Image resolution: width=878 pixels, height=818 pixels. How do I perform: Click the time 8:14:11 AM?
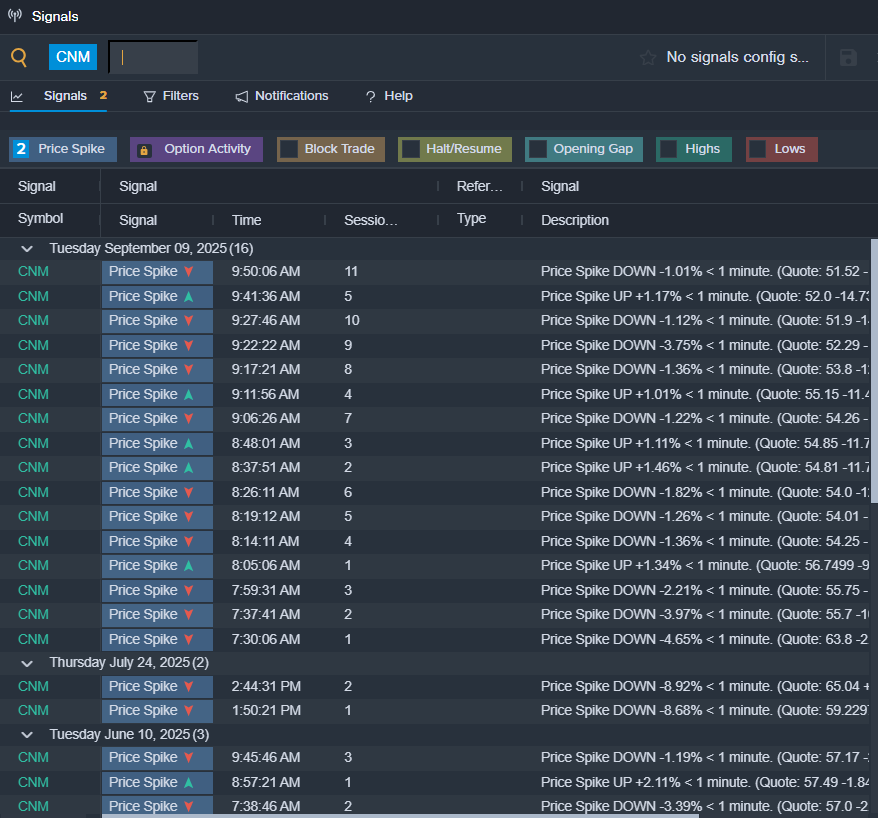(x=265, y=541)
